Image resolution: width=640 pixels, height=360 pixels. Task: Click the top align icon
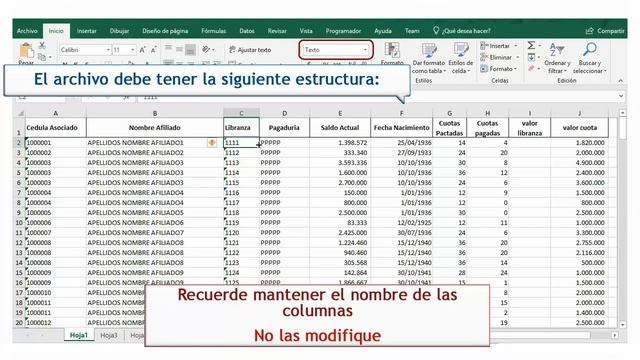[168, 49]
